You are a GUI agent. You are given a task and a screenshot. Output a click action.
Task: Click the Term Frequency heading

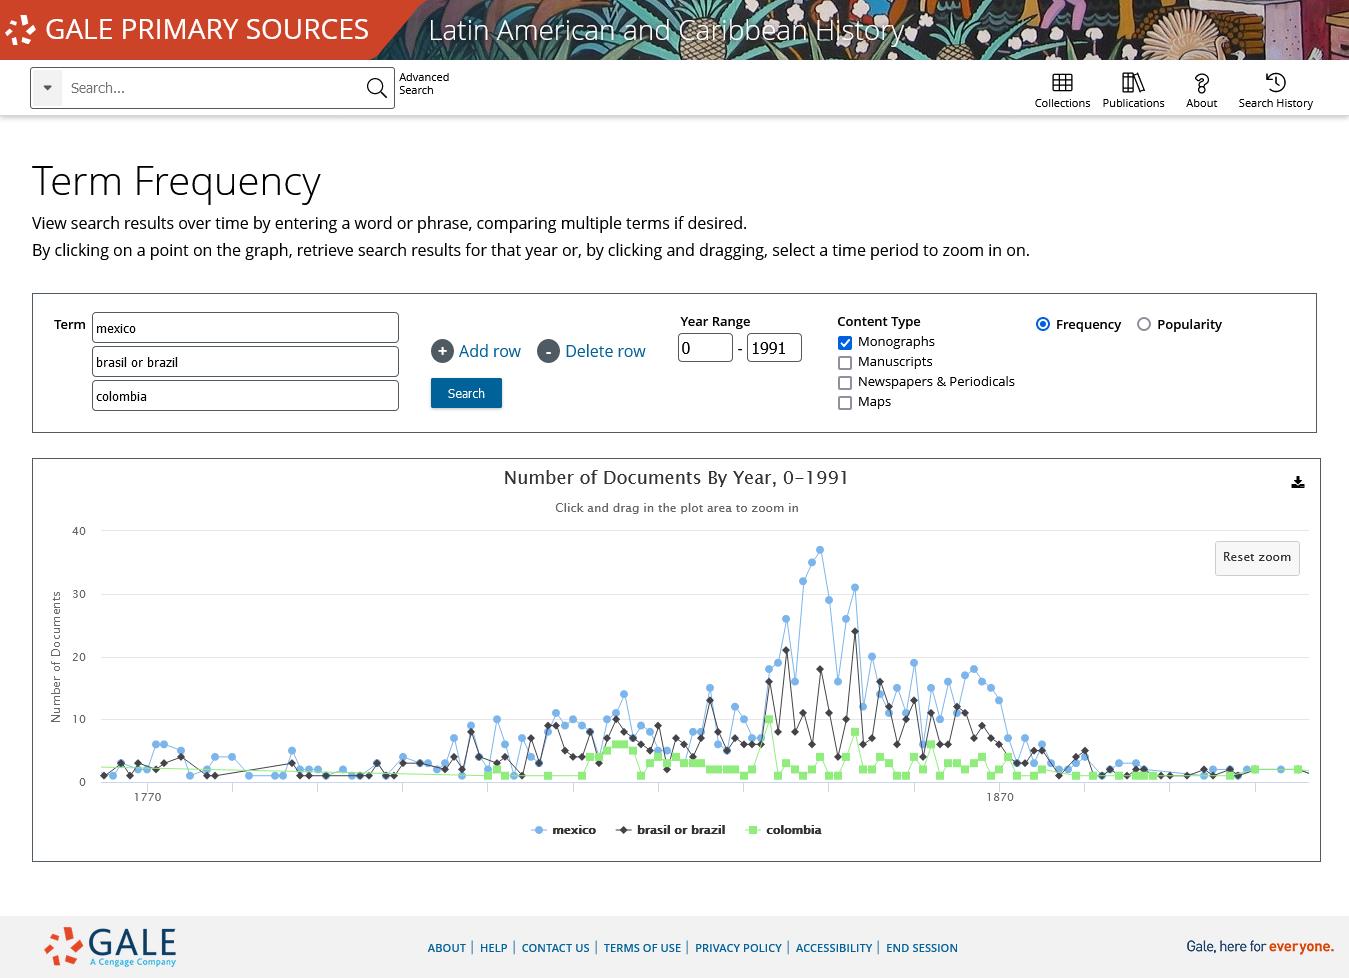176,181
